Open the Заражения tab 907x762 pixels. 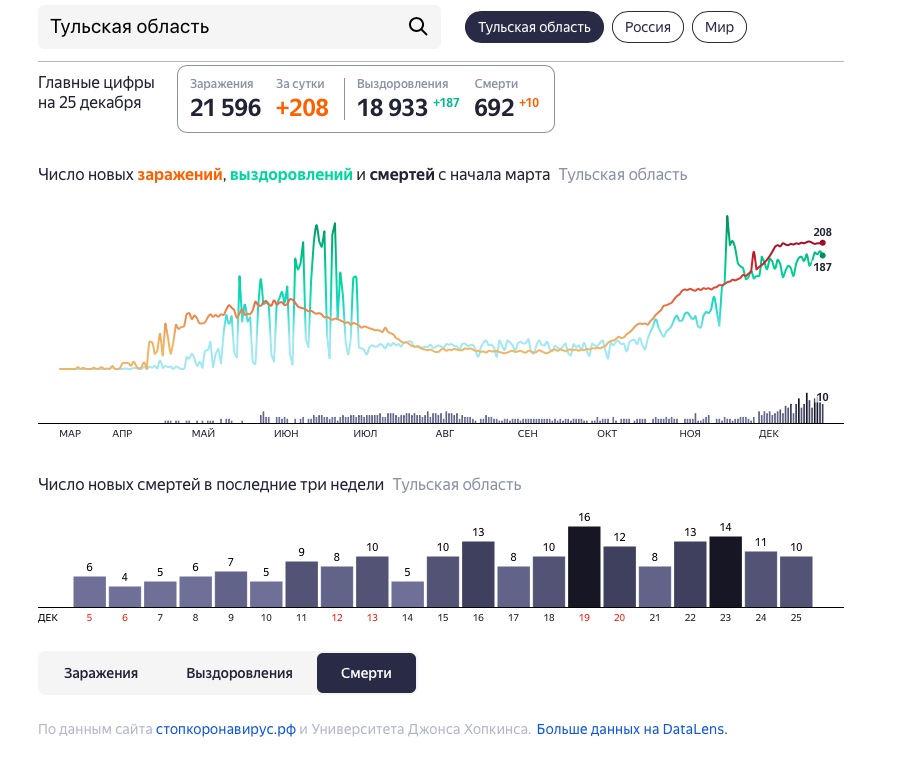[101, 673]
